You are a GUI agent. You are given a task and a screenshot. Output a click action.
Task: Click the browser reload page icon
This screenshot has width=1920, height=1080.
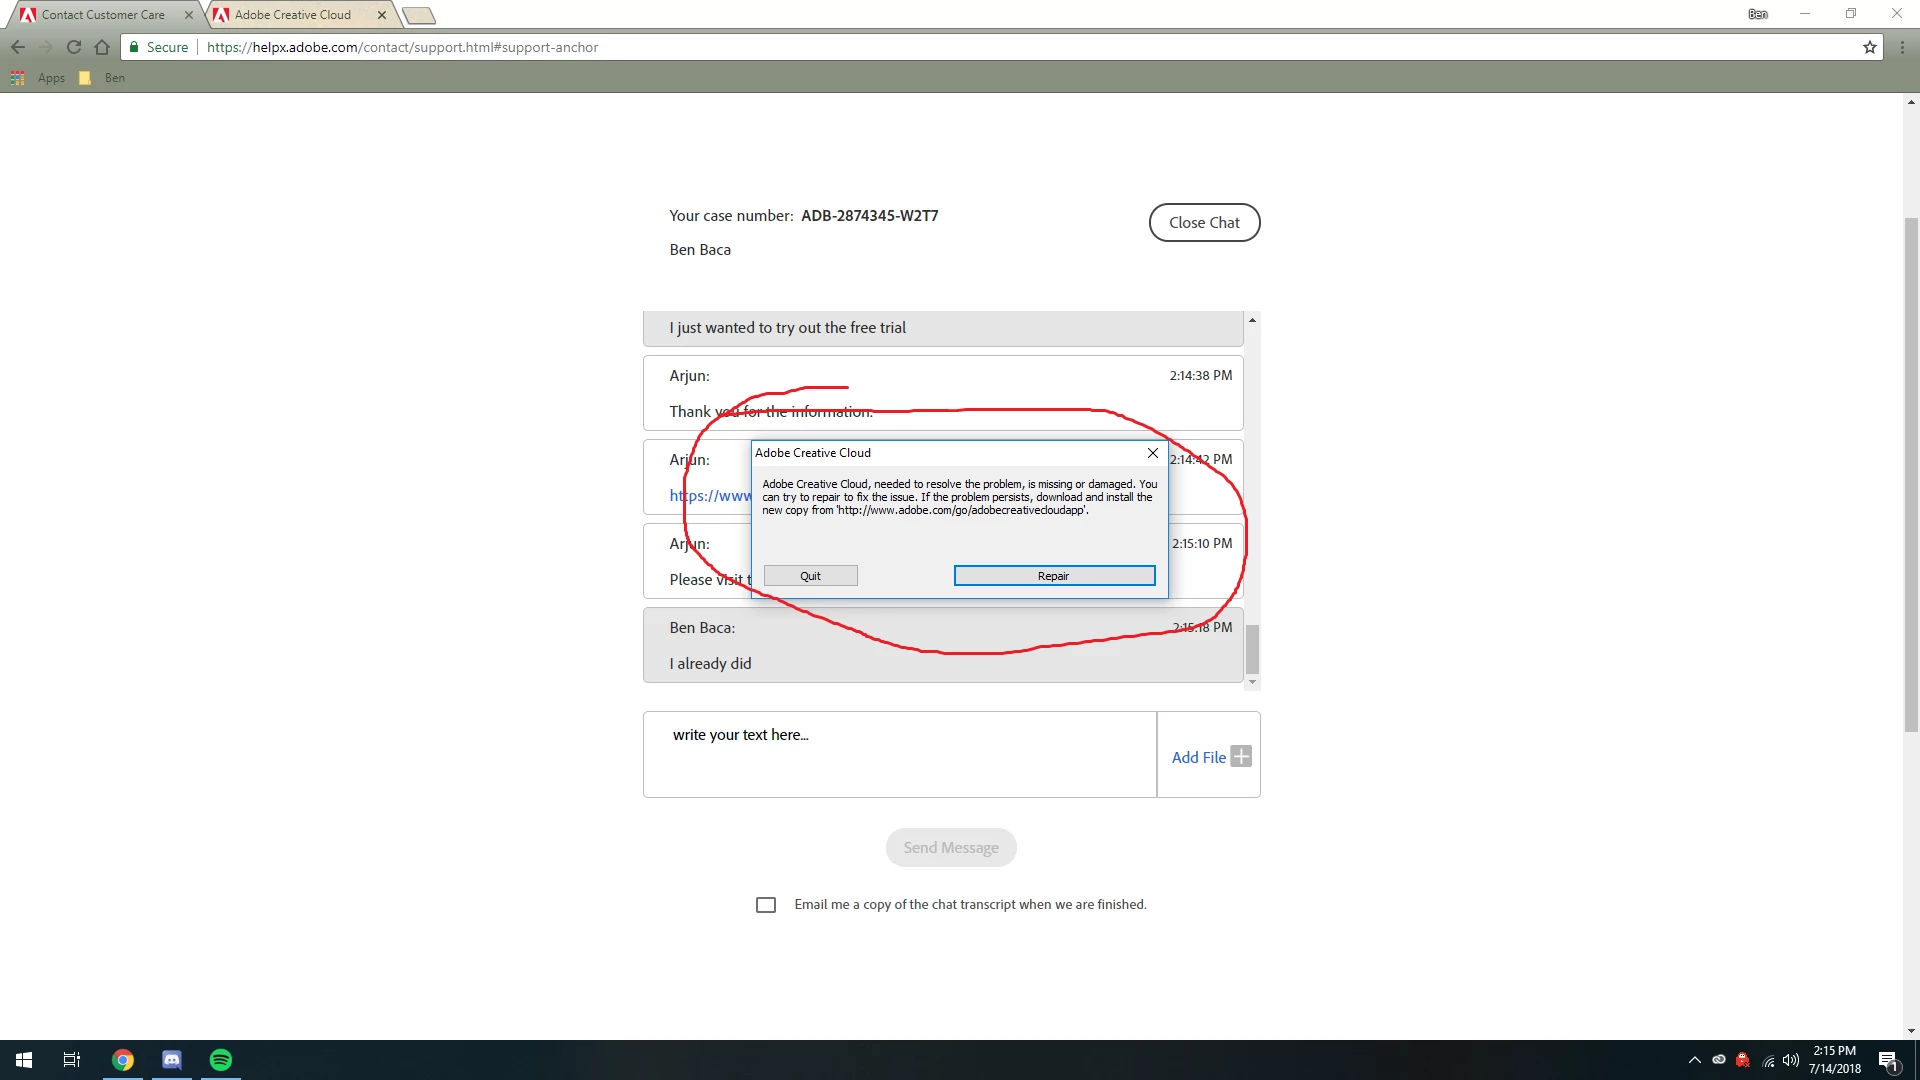coord(74,47)
